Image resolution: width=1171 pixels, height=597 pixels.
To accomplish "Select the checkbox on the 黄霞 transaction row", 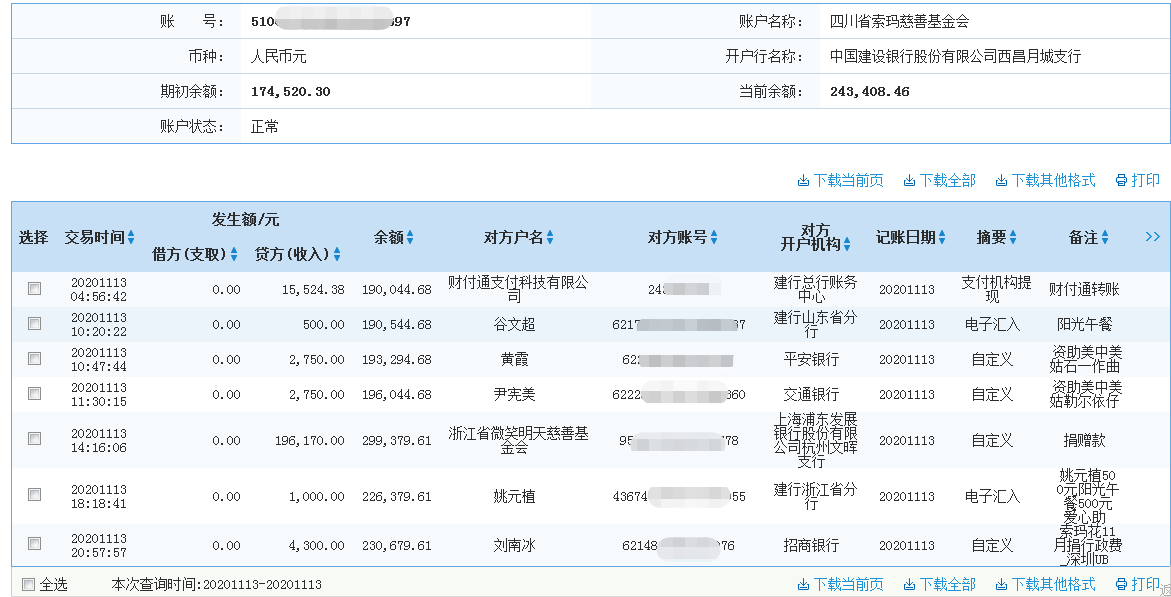I will coord(35,360).
